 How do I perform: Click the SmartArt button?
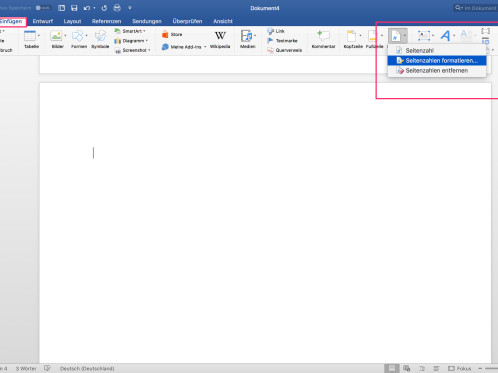130,31
